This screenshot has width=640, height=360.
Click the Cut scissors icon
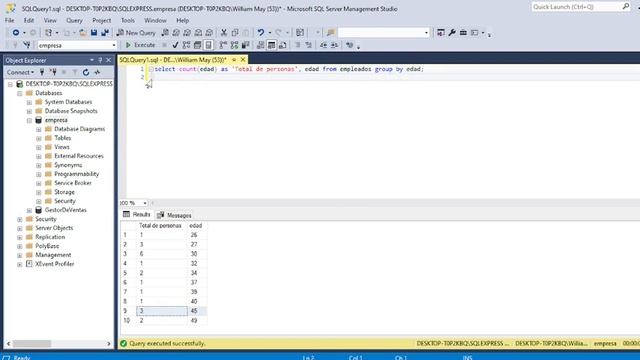click(224, 33)
